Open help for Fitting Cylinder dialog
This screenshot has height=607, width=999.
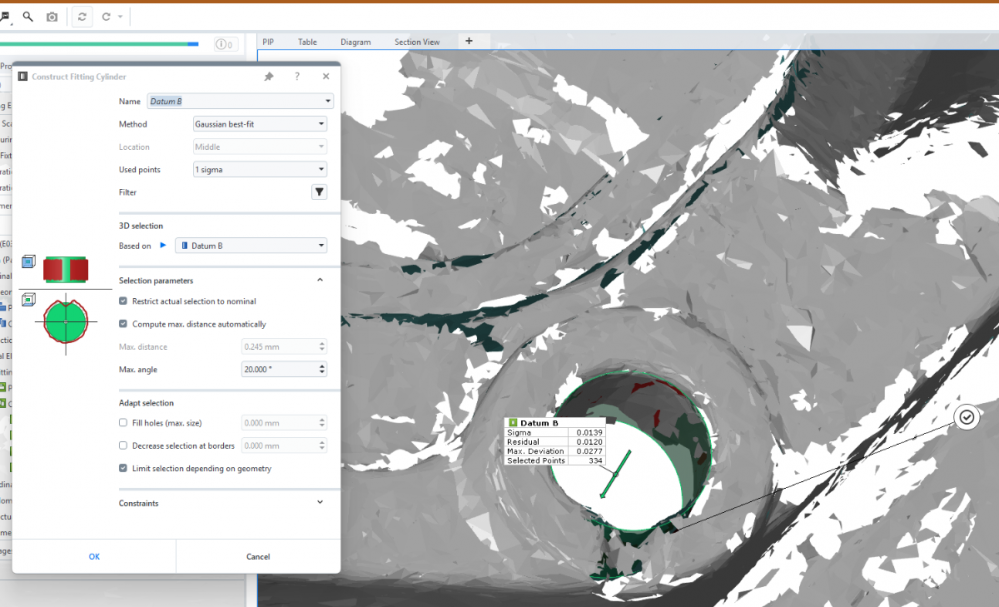(x=297, y=76)
